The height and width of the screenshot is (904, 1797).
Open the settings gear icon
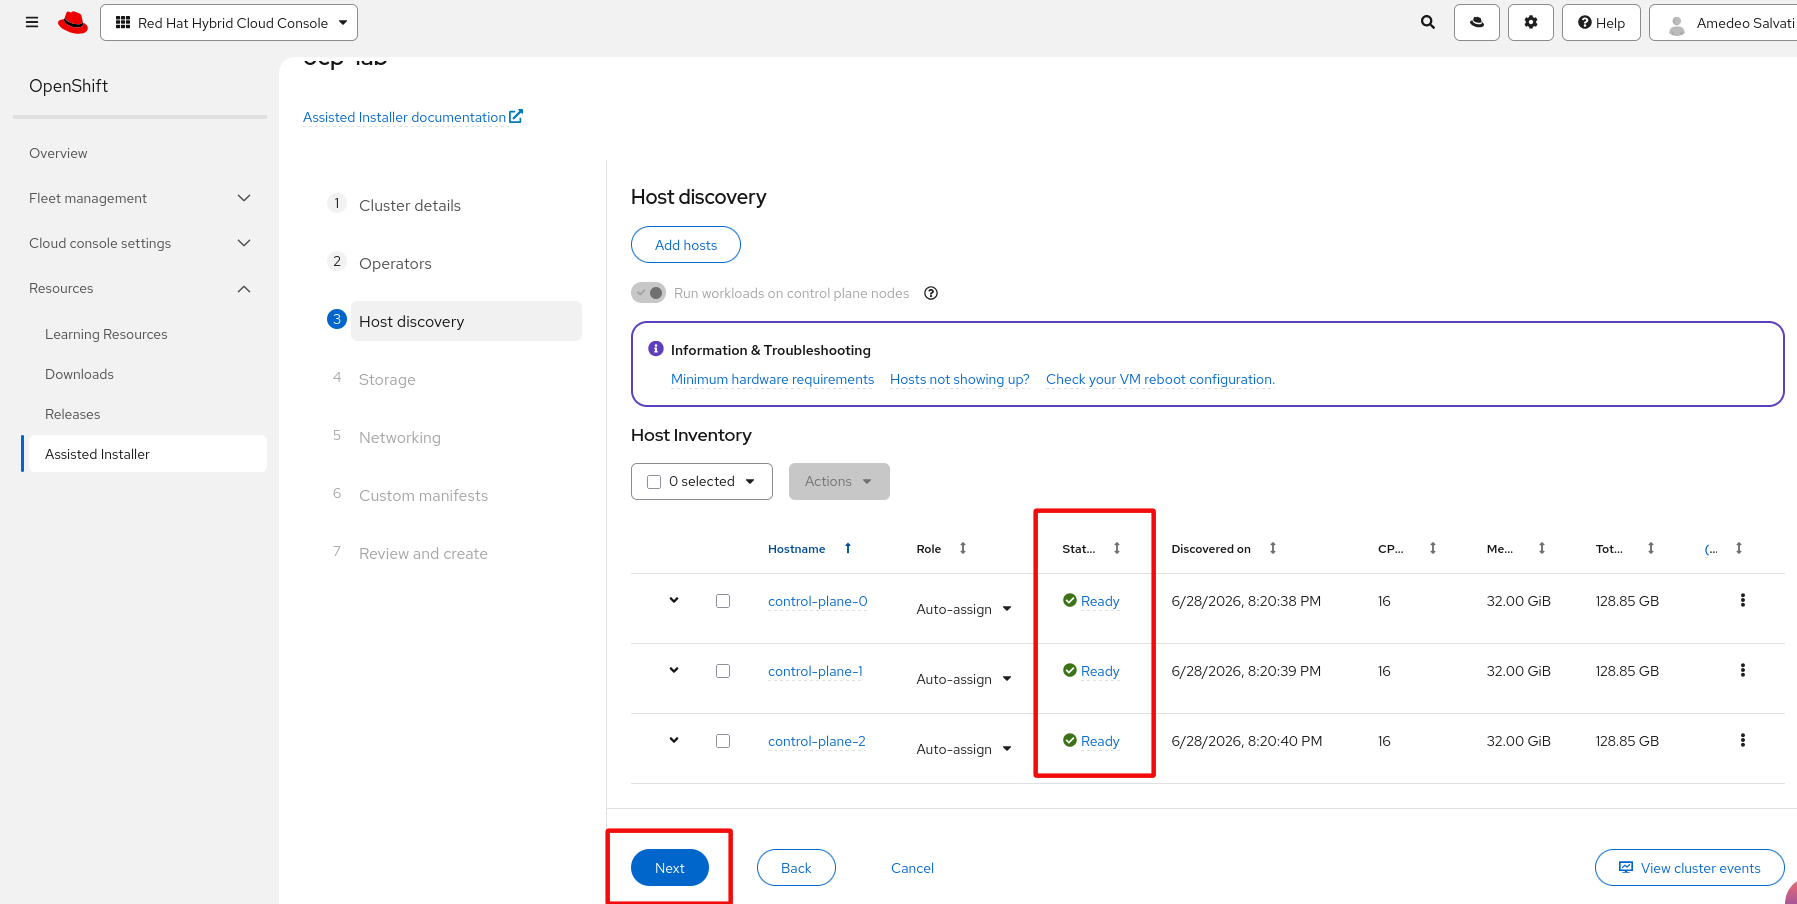click(1531, 22)
